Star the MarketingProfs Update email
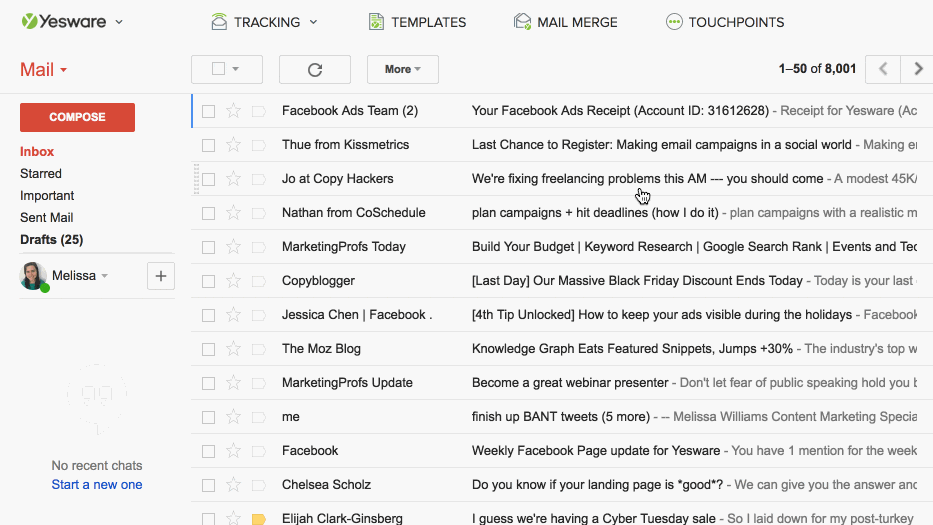 click(x=233, y=382)
